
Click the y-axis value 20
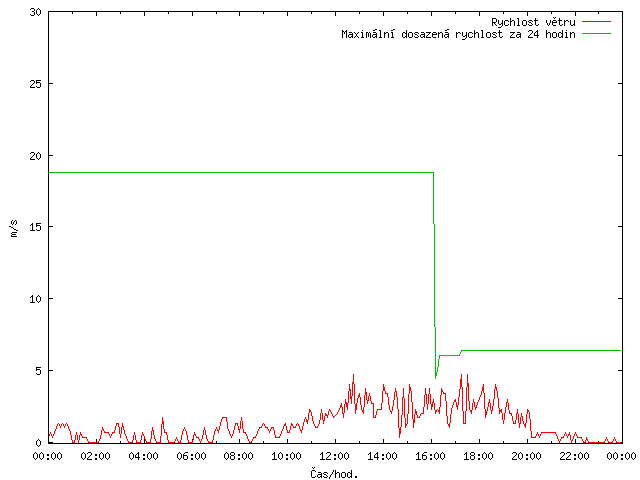tap(36, 156)
